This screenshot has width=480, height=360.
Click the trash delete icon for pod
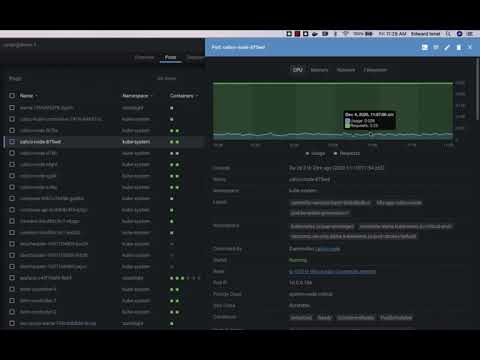[x=459, y=47]
